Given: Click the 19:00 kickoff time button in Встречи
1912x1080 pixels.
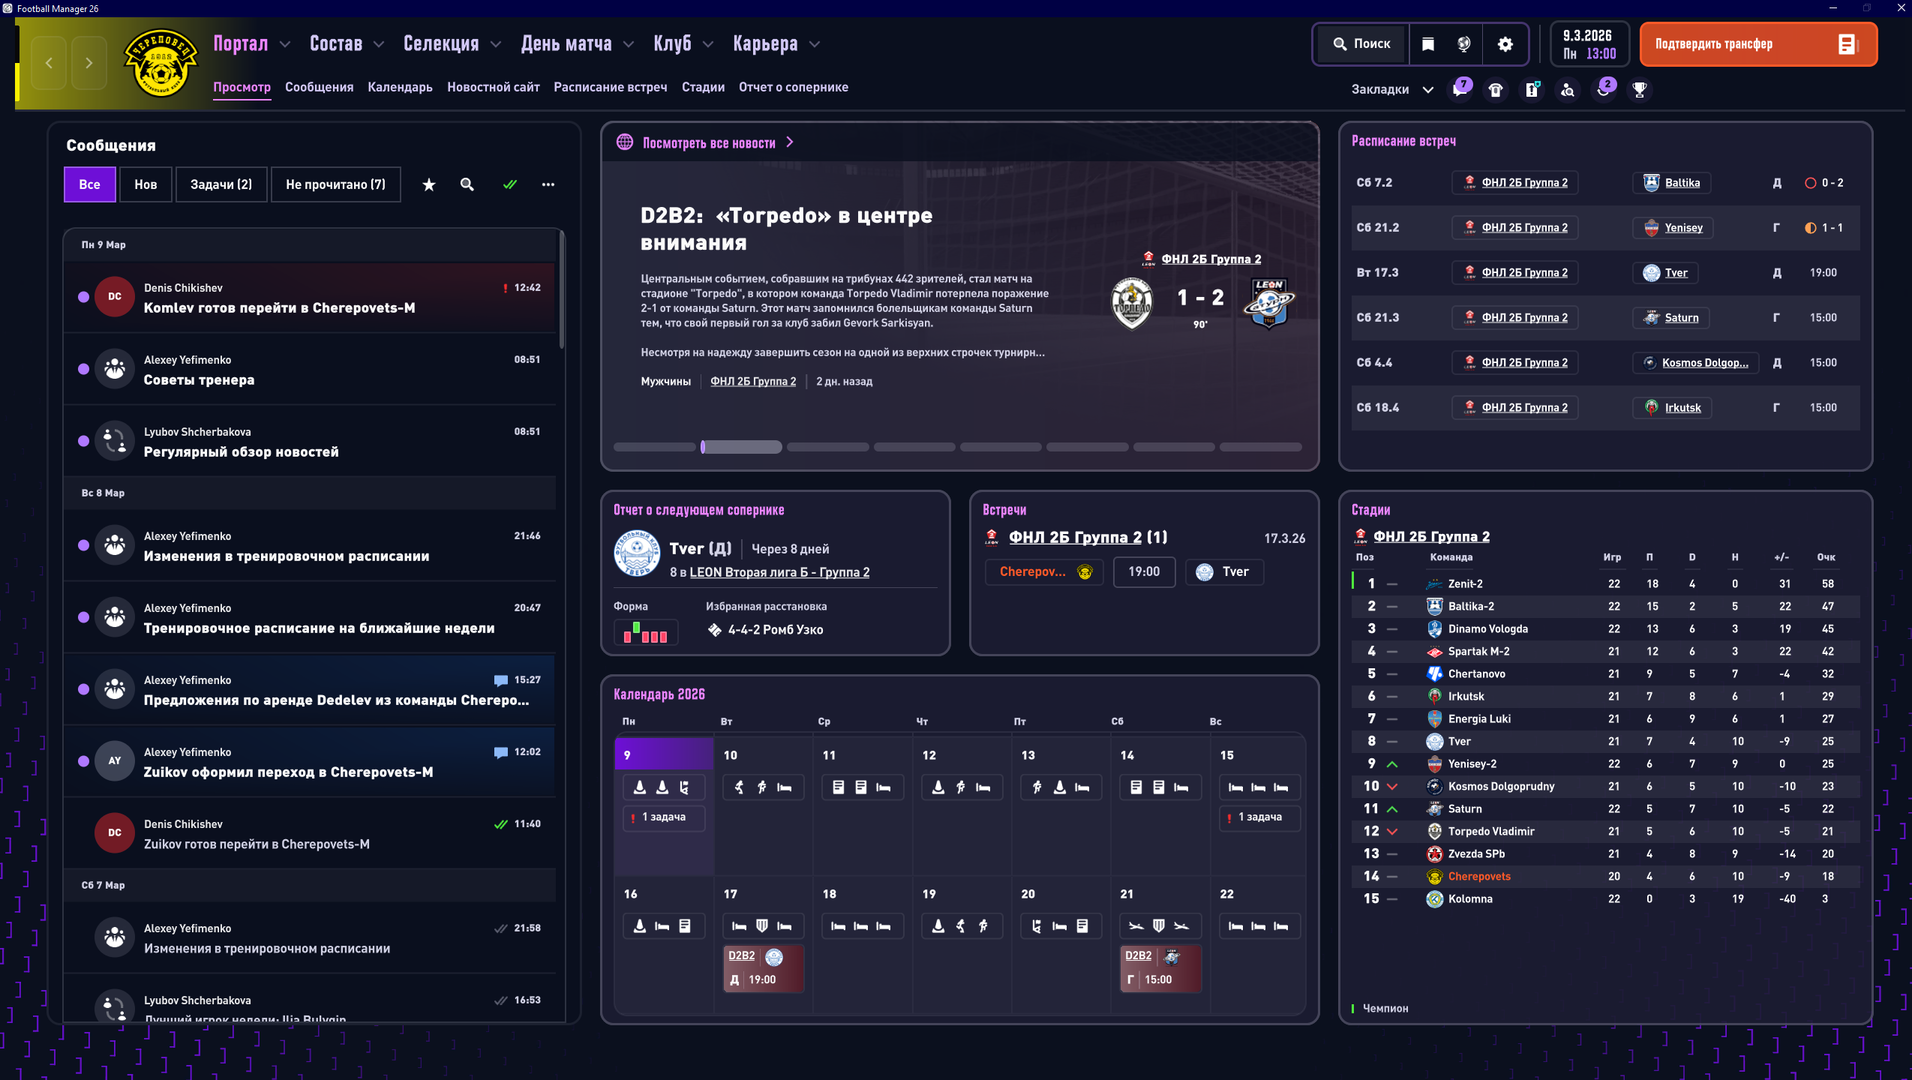Looking at the screenshot, I should point(1144,572).
